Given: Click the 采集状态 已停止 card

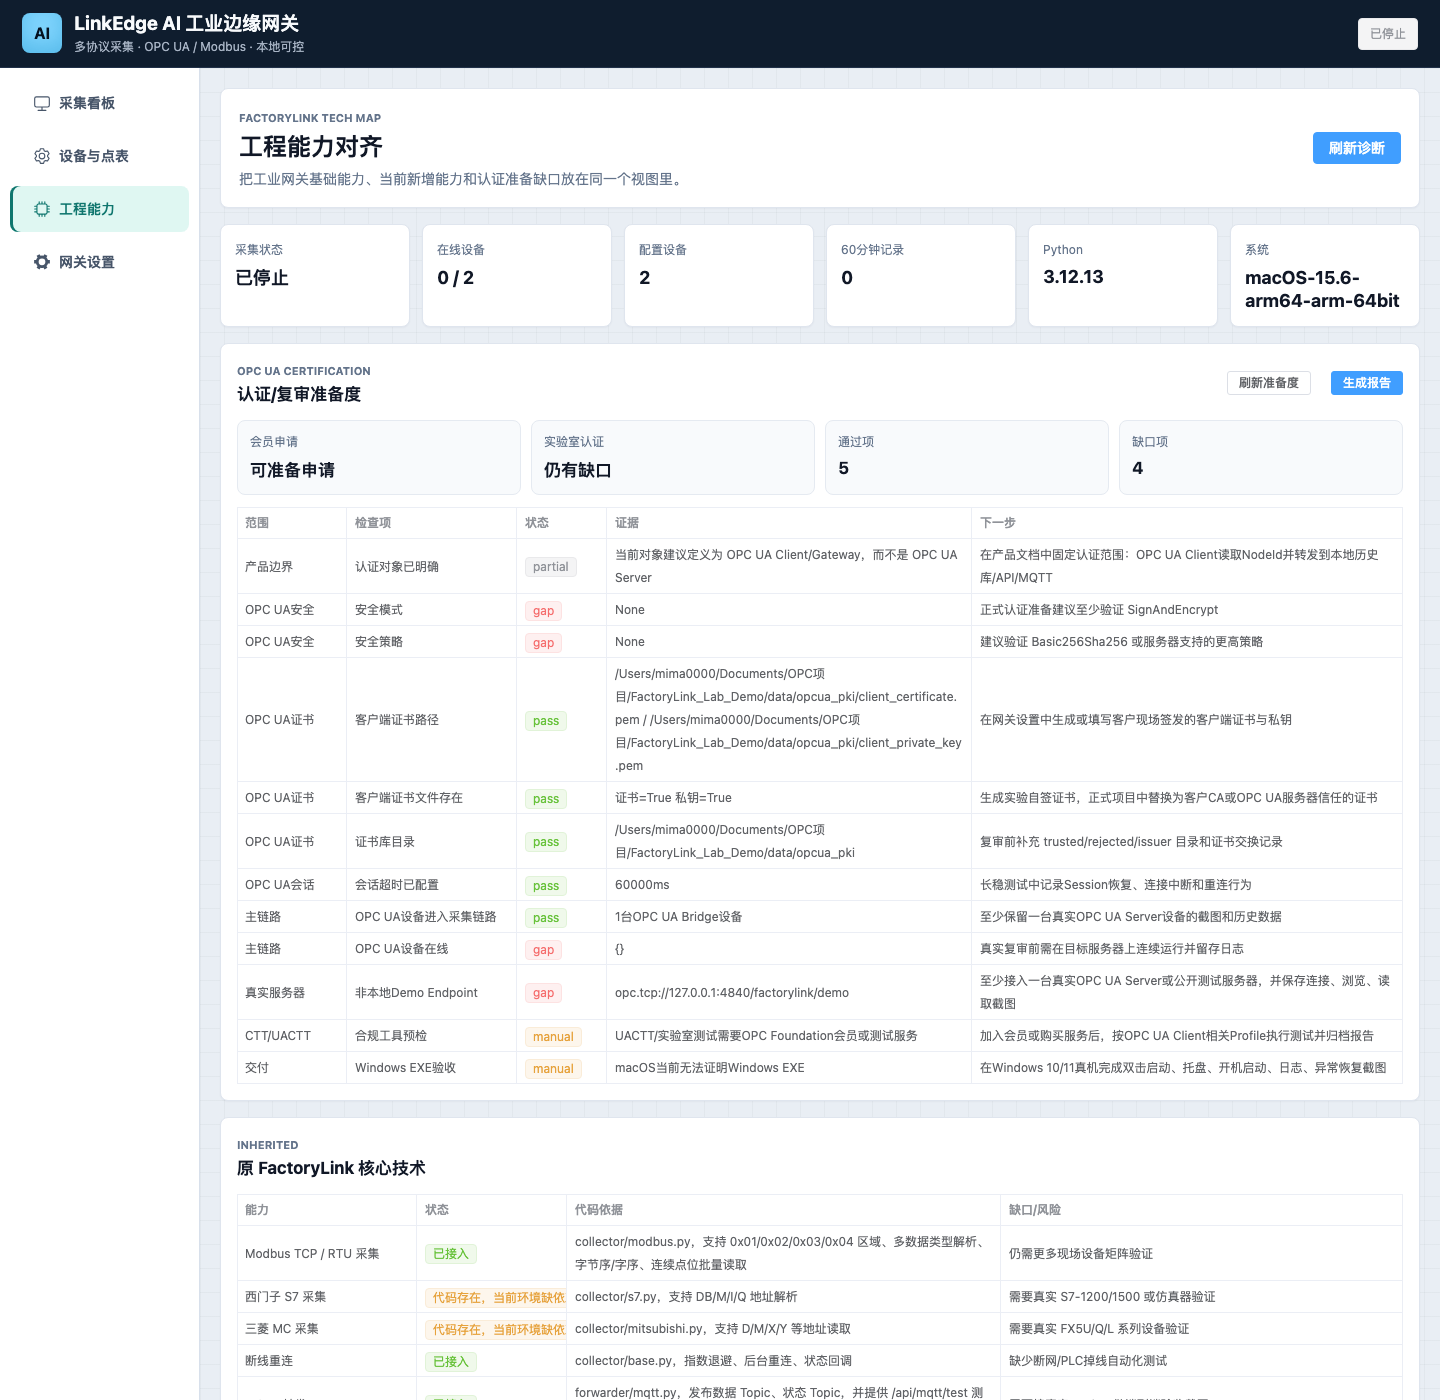Looking at the screenshot, I should [315, 275].
